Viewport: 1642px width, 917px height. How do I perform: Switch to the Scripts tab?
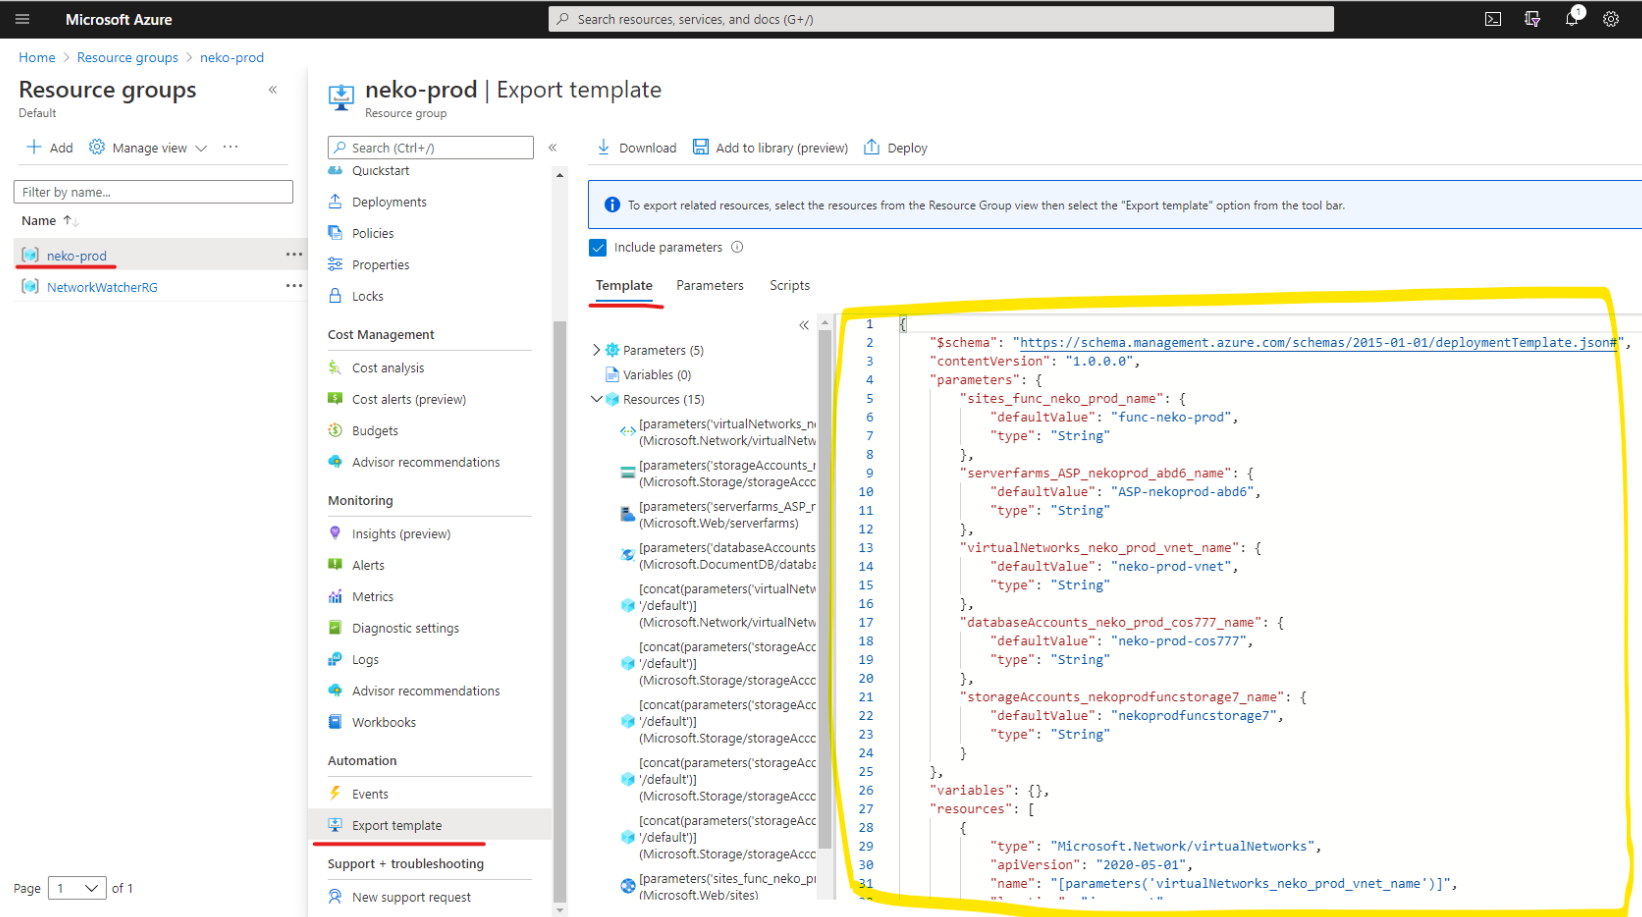[x=789, y=285]
